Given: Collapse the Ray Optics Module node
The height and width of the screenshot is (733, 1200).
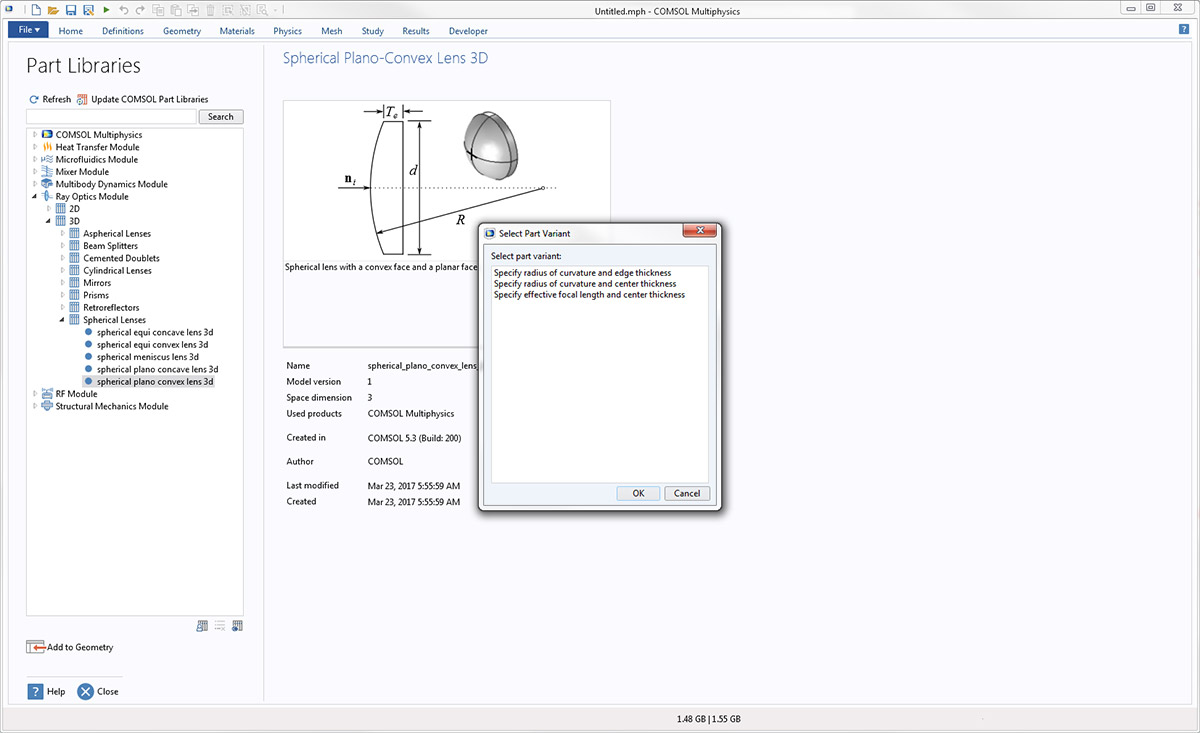Looking at the screenshot, I should tap(35, 197).
